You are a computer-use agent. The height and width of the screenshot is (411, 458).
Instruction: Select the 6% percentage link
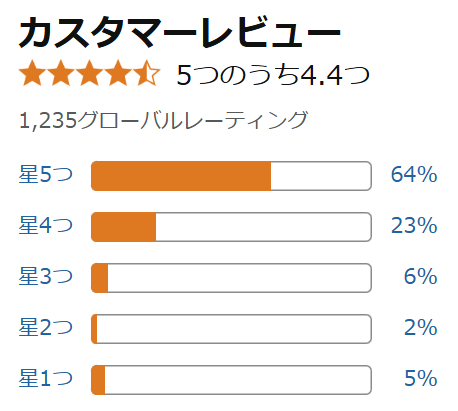tap(421, 276)
